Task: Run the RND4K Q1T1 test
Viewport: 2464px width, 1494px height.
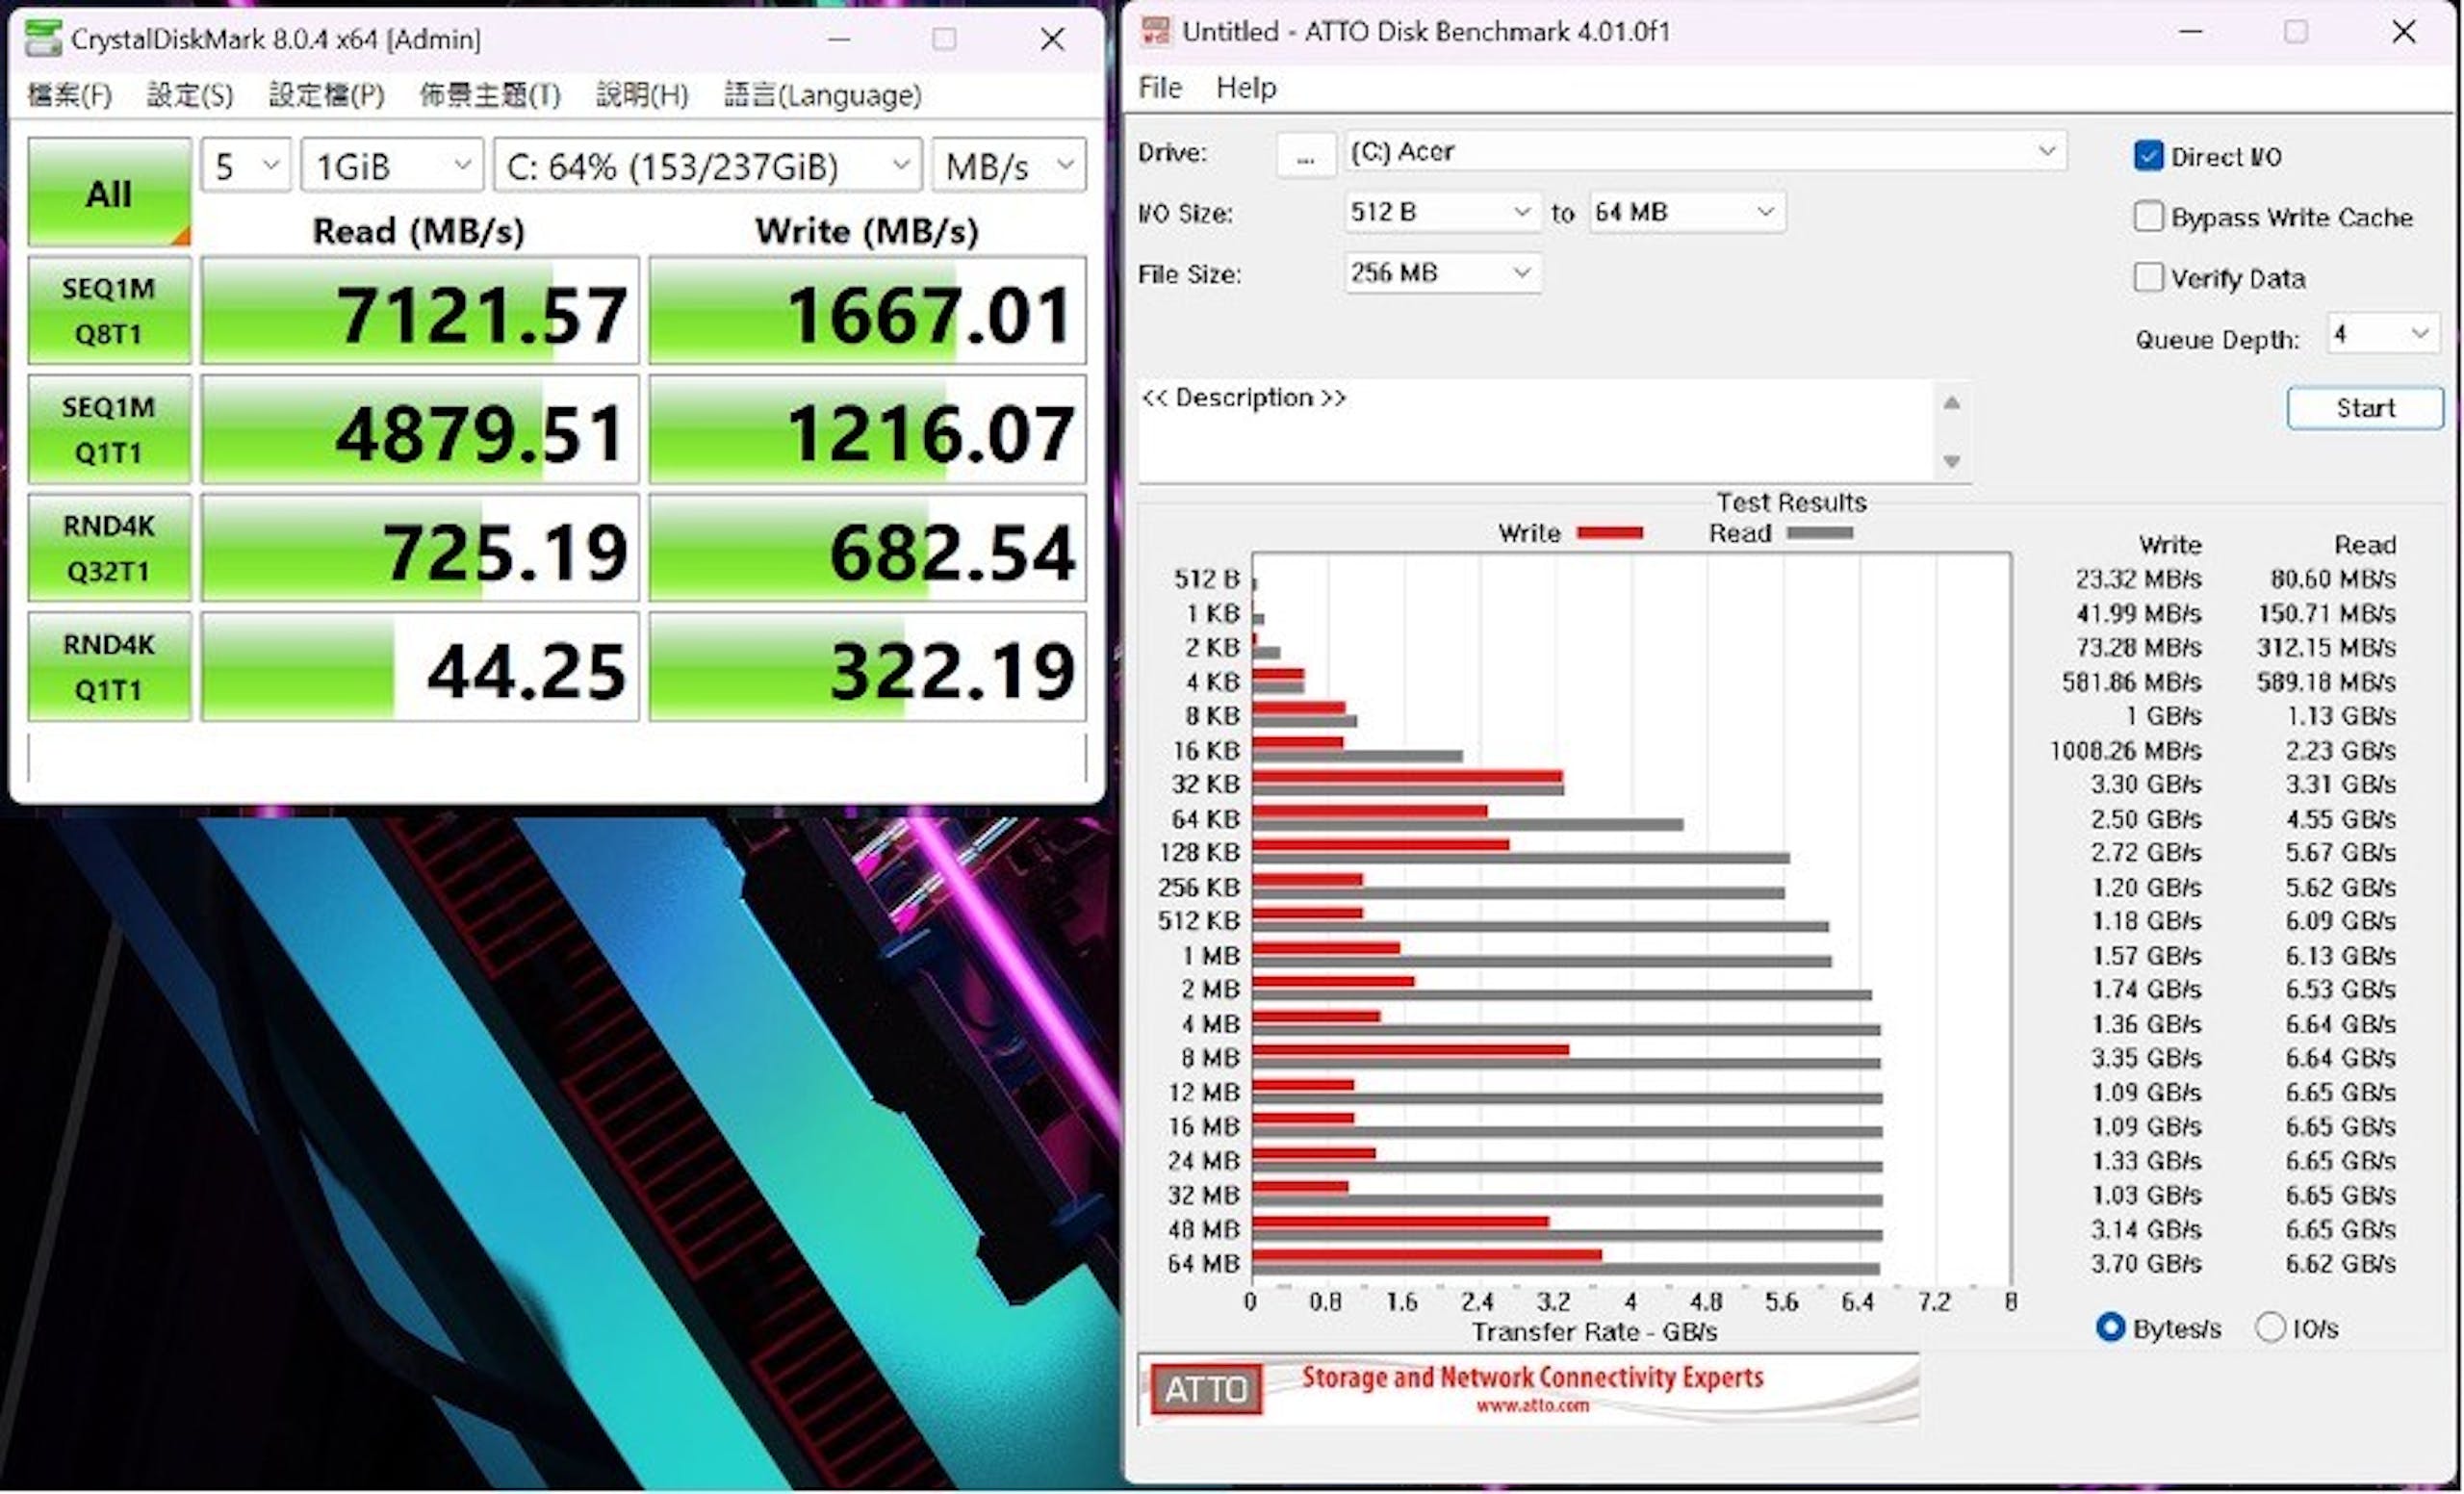Action: [109, 667]
